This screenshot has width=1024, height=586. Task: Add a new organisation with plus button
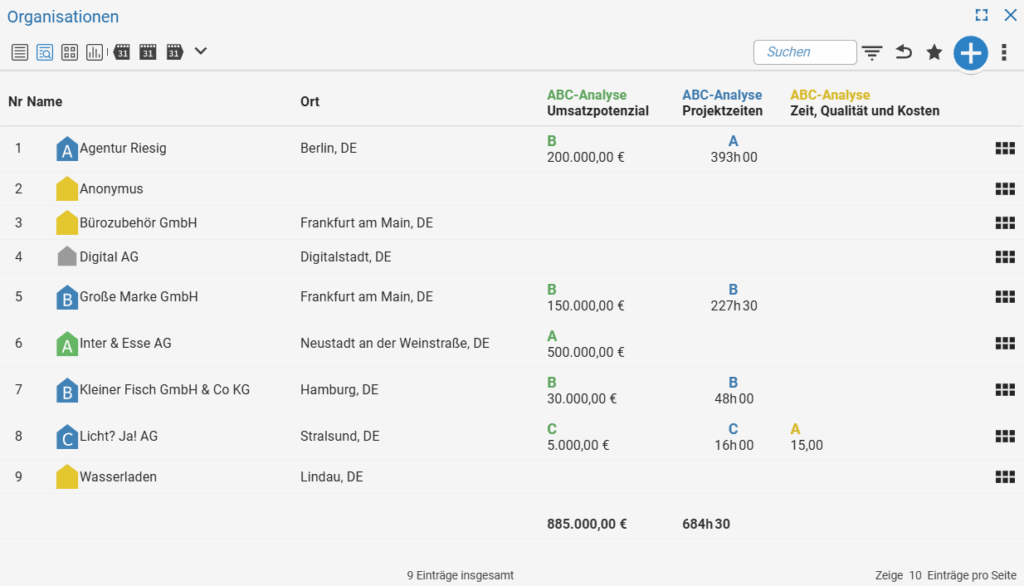tap(970, 53)
